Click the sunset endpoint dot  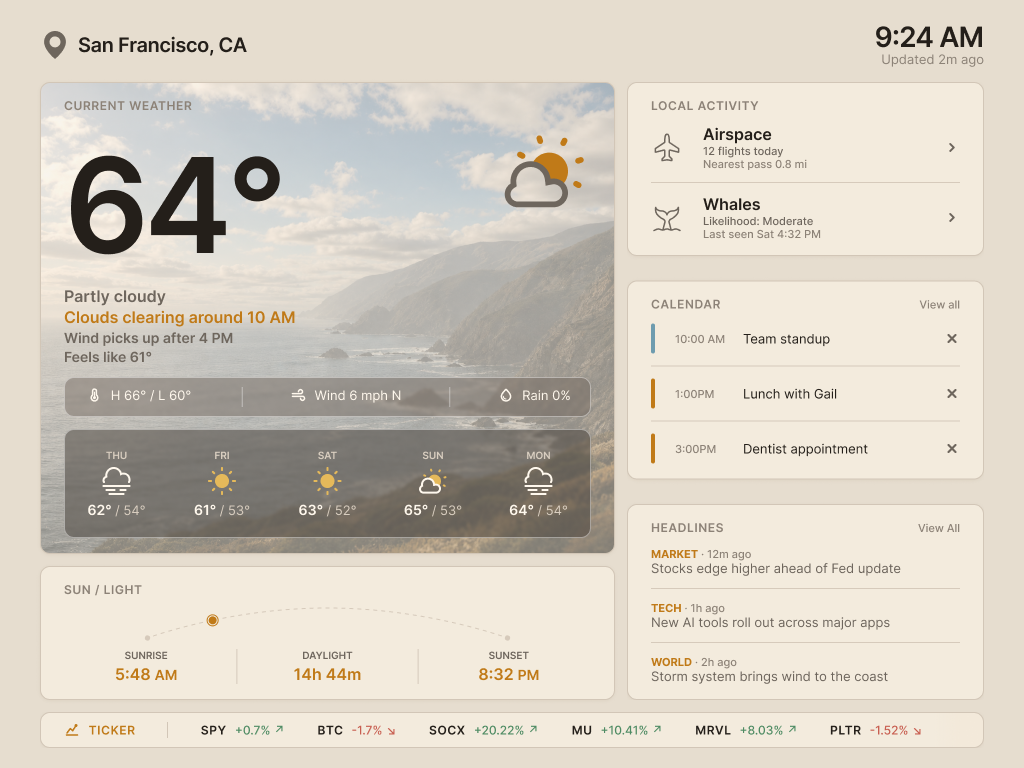[507, 637]
